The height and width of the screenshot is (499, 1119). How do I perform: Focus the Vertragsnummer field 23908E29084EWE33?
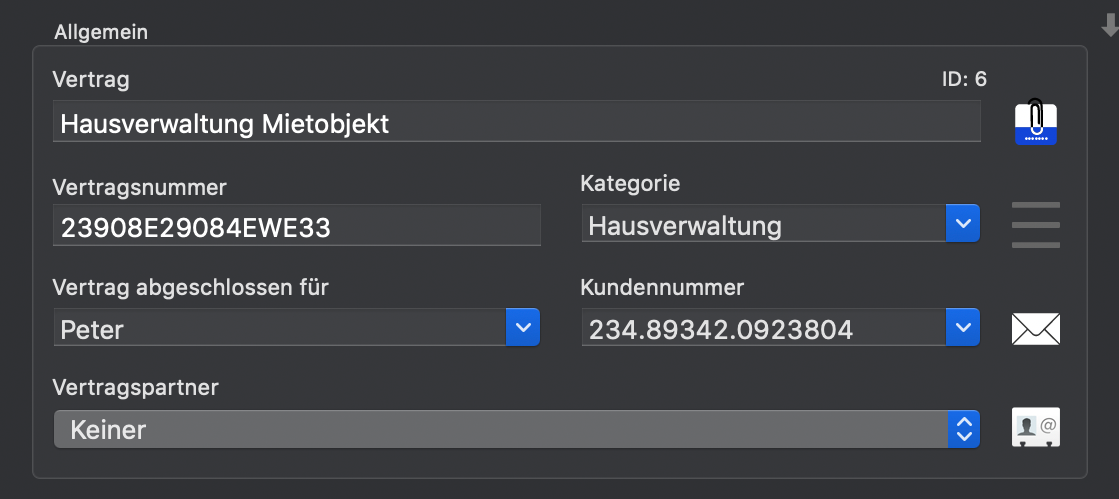297,226
